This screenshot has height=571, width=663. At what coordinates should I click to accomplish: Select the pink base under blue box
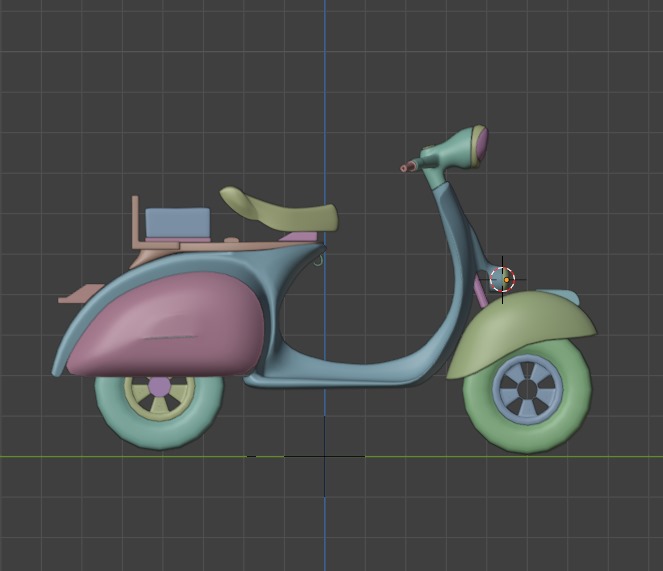178,240
